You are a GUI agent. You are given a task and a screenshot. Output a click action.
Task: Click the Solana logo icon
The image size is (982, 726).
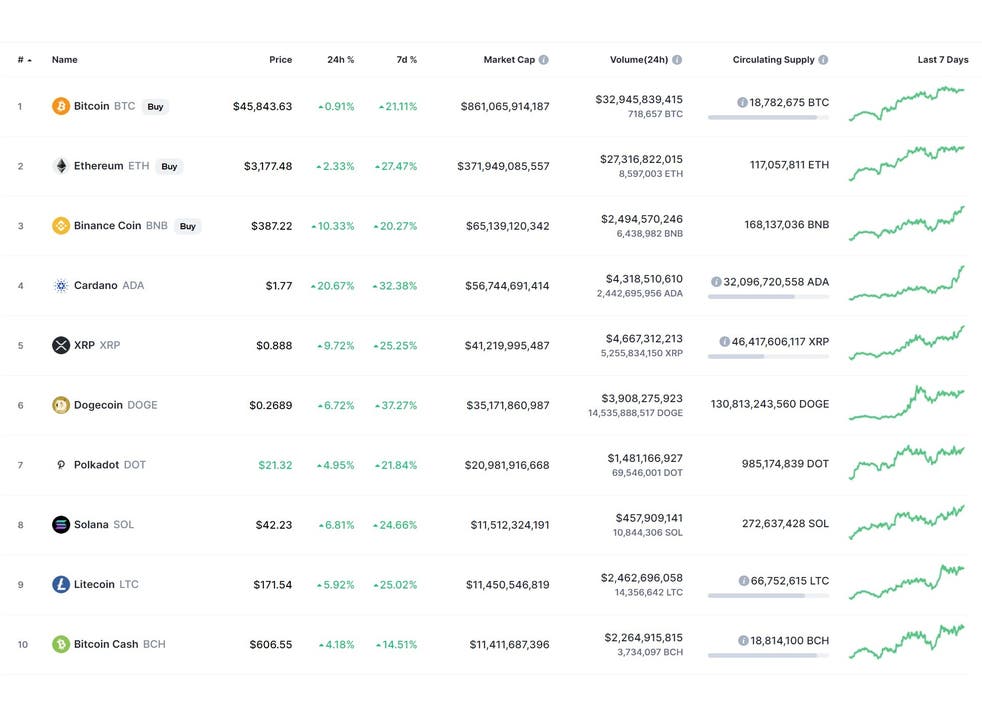[61, 524]
